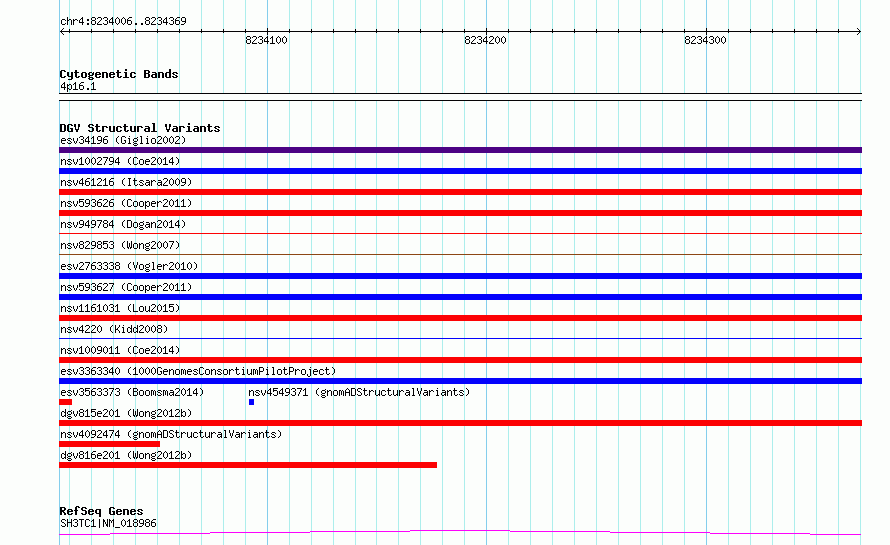
Task: Click the esv34196 (Giglio2002) variant label
Action: 123,140
